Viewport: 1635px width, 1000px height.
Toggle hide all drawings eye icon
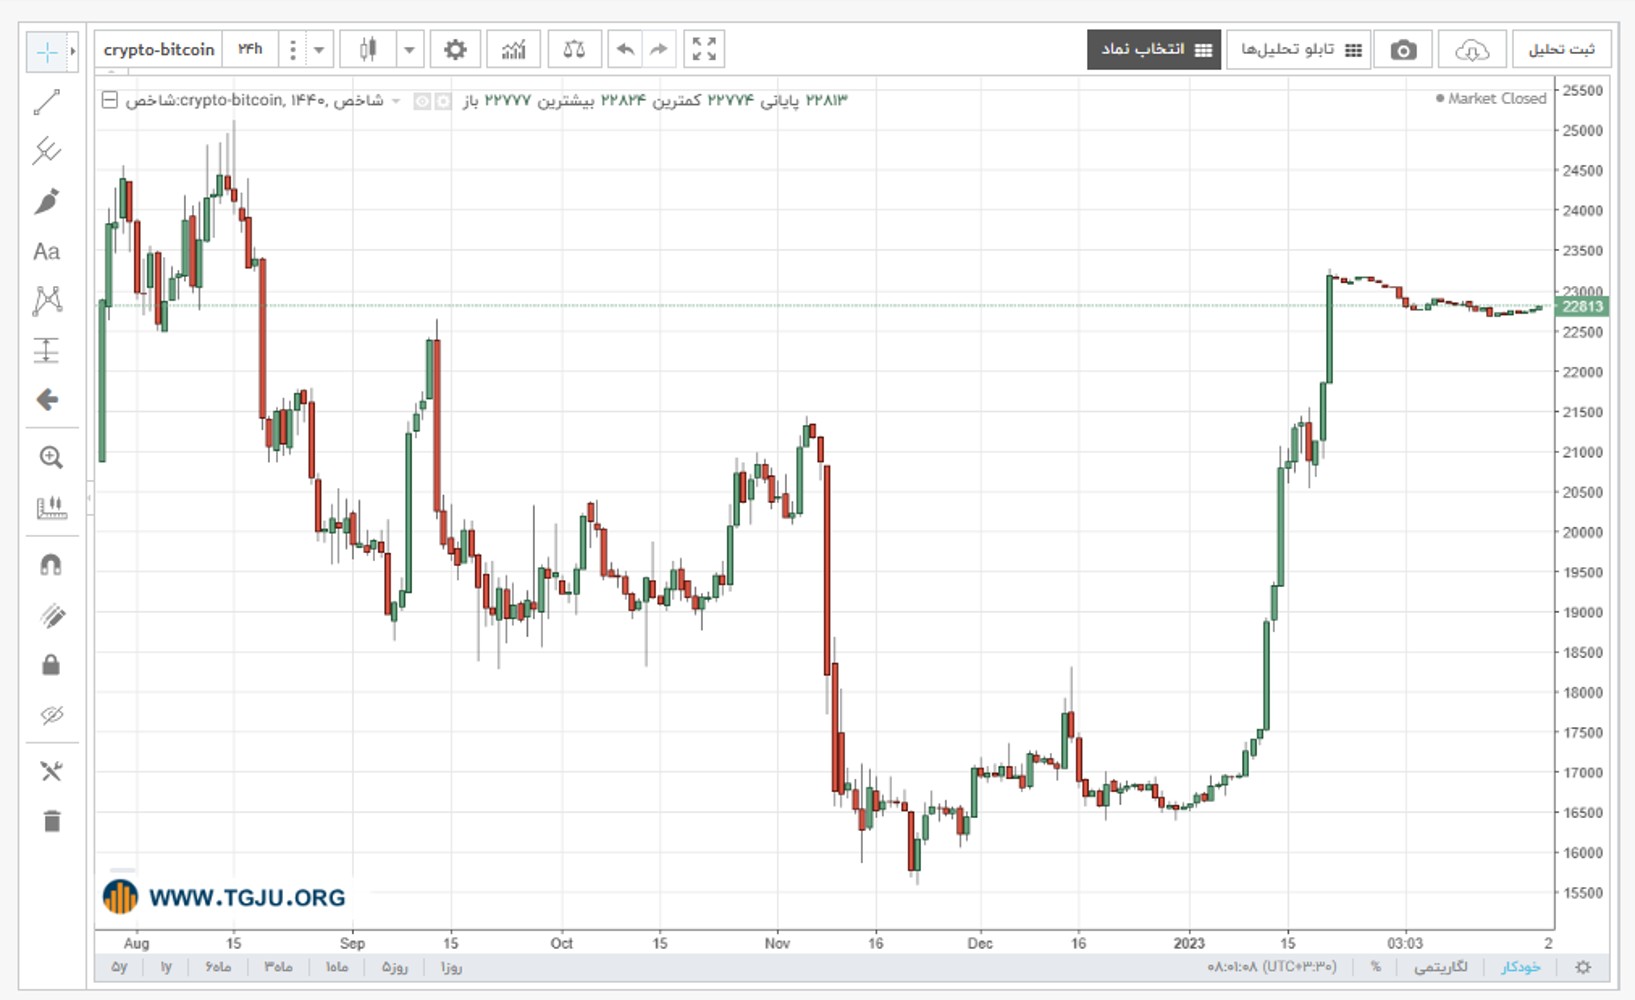tap(51, 715)
